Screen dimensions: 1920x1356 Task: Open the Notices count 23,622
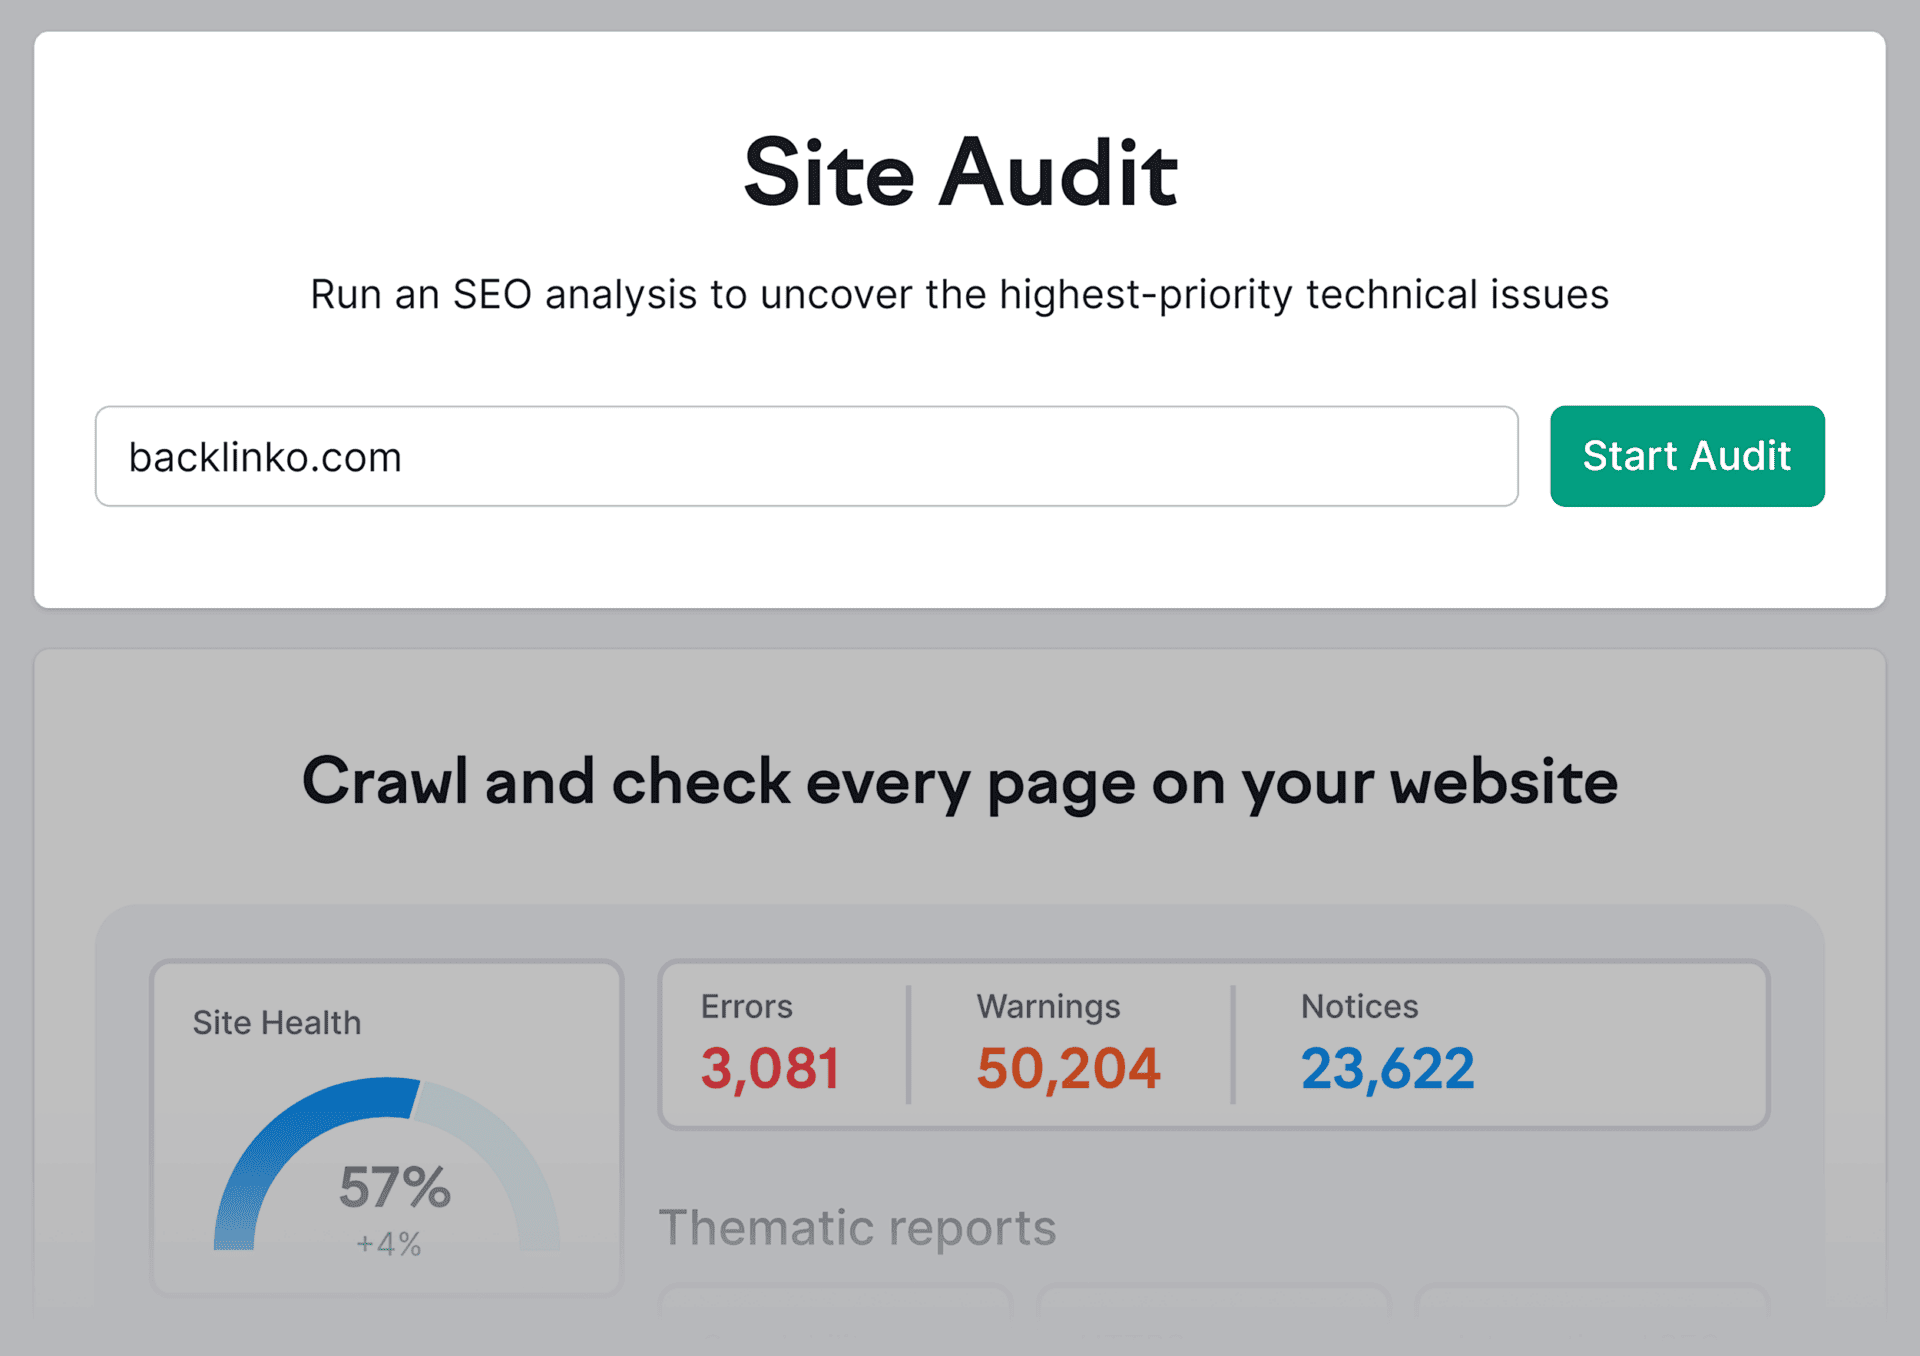click(x=1387, y=1068)
